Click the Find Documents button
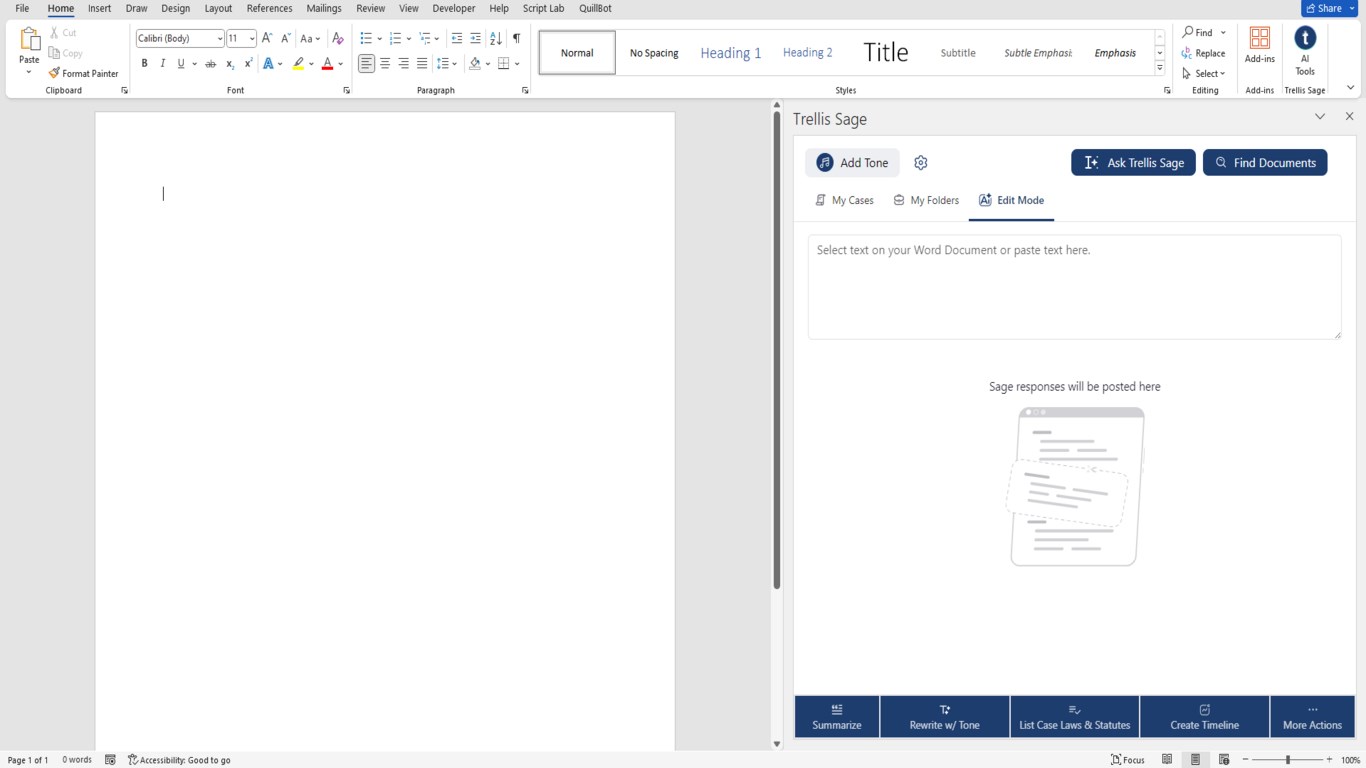Screen dimensions: 1366x768 (1265, 163)
